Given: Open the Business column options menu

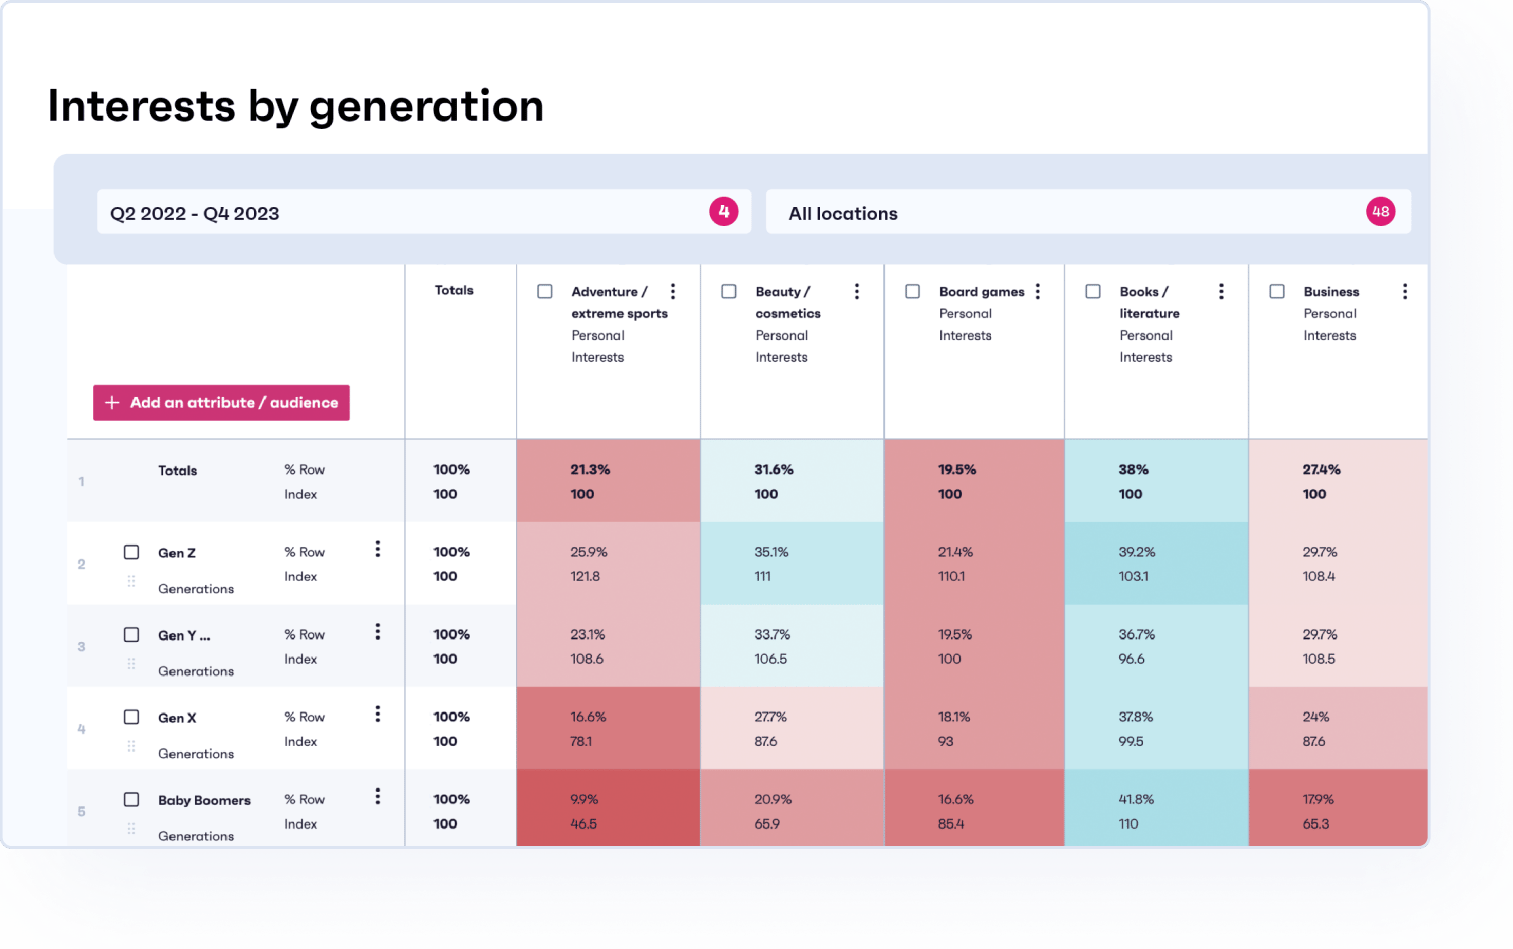Looking at the screenshot, I should coord(1405,290).
